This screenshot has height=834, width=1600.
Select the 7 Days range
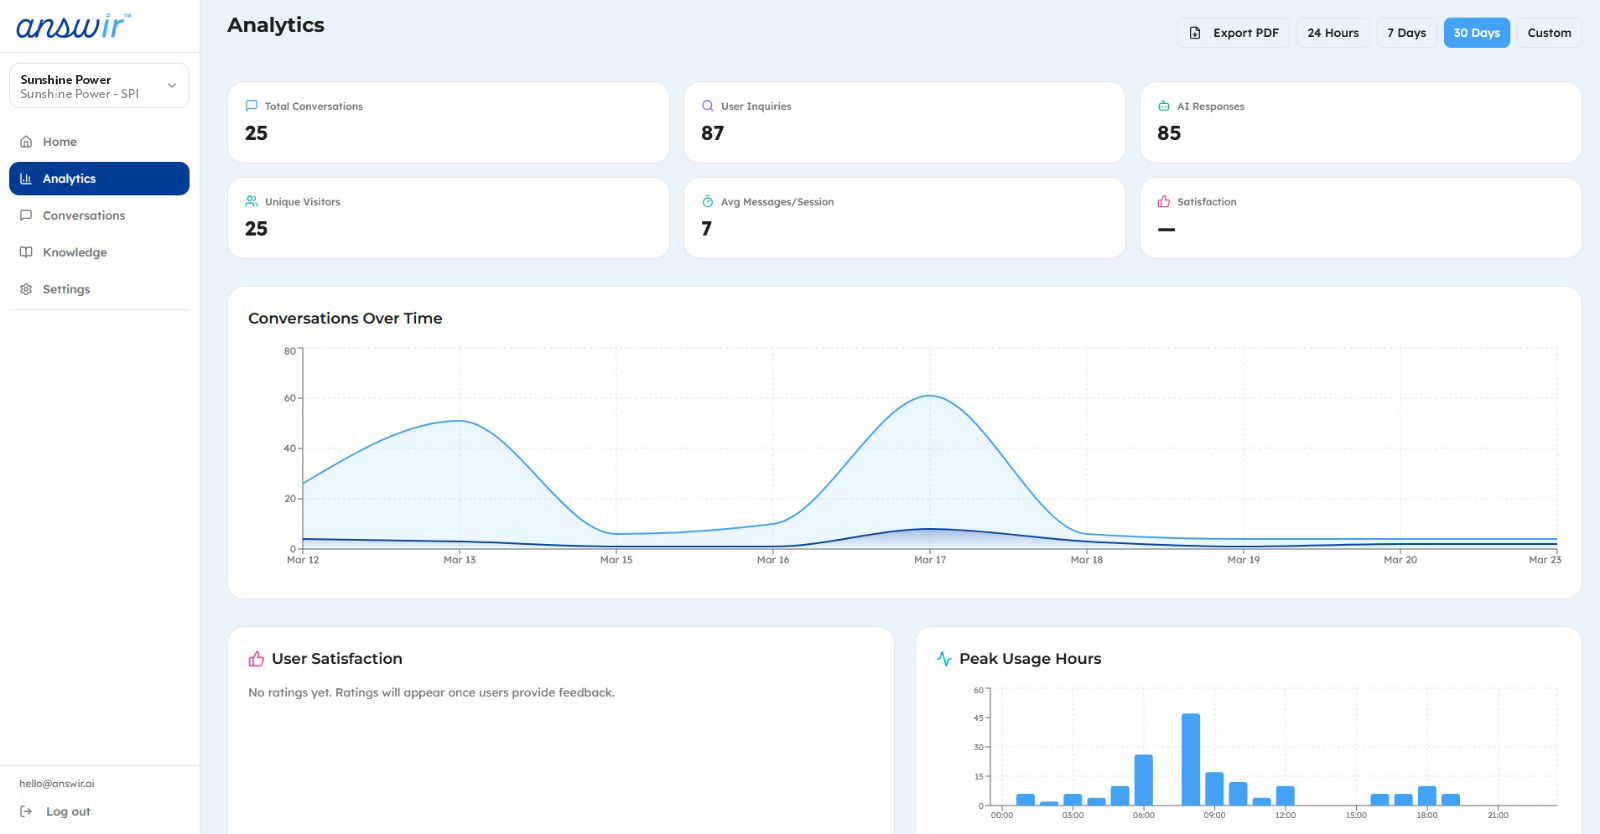(x=1406, y=33)
